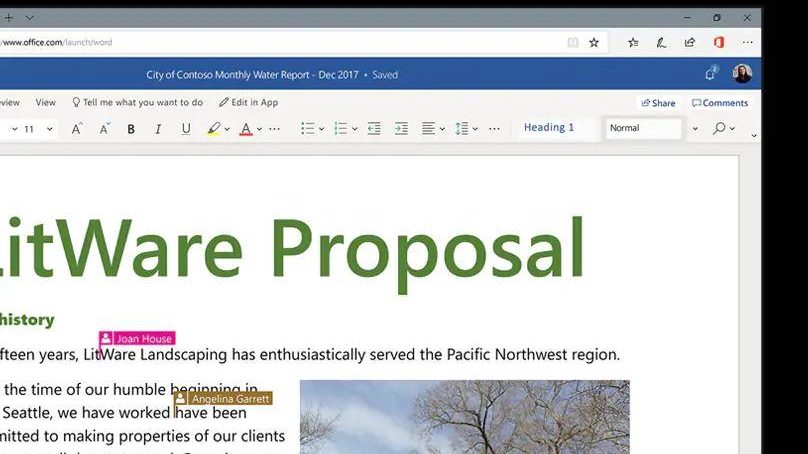The height and width of the screenshot is (454, 808).
Task: Click the Saved status text
Action: (385, 75)
